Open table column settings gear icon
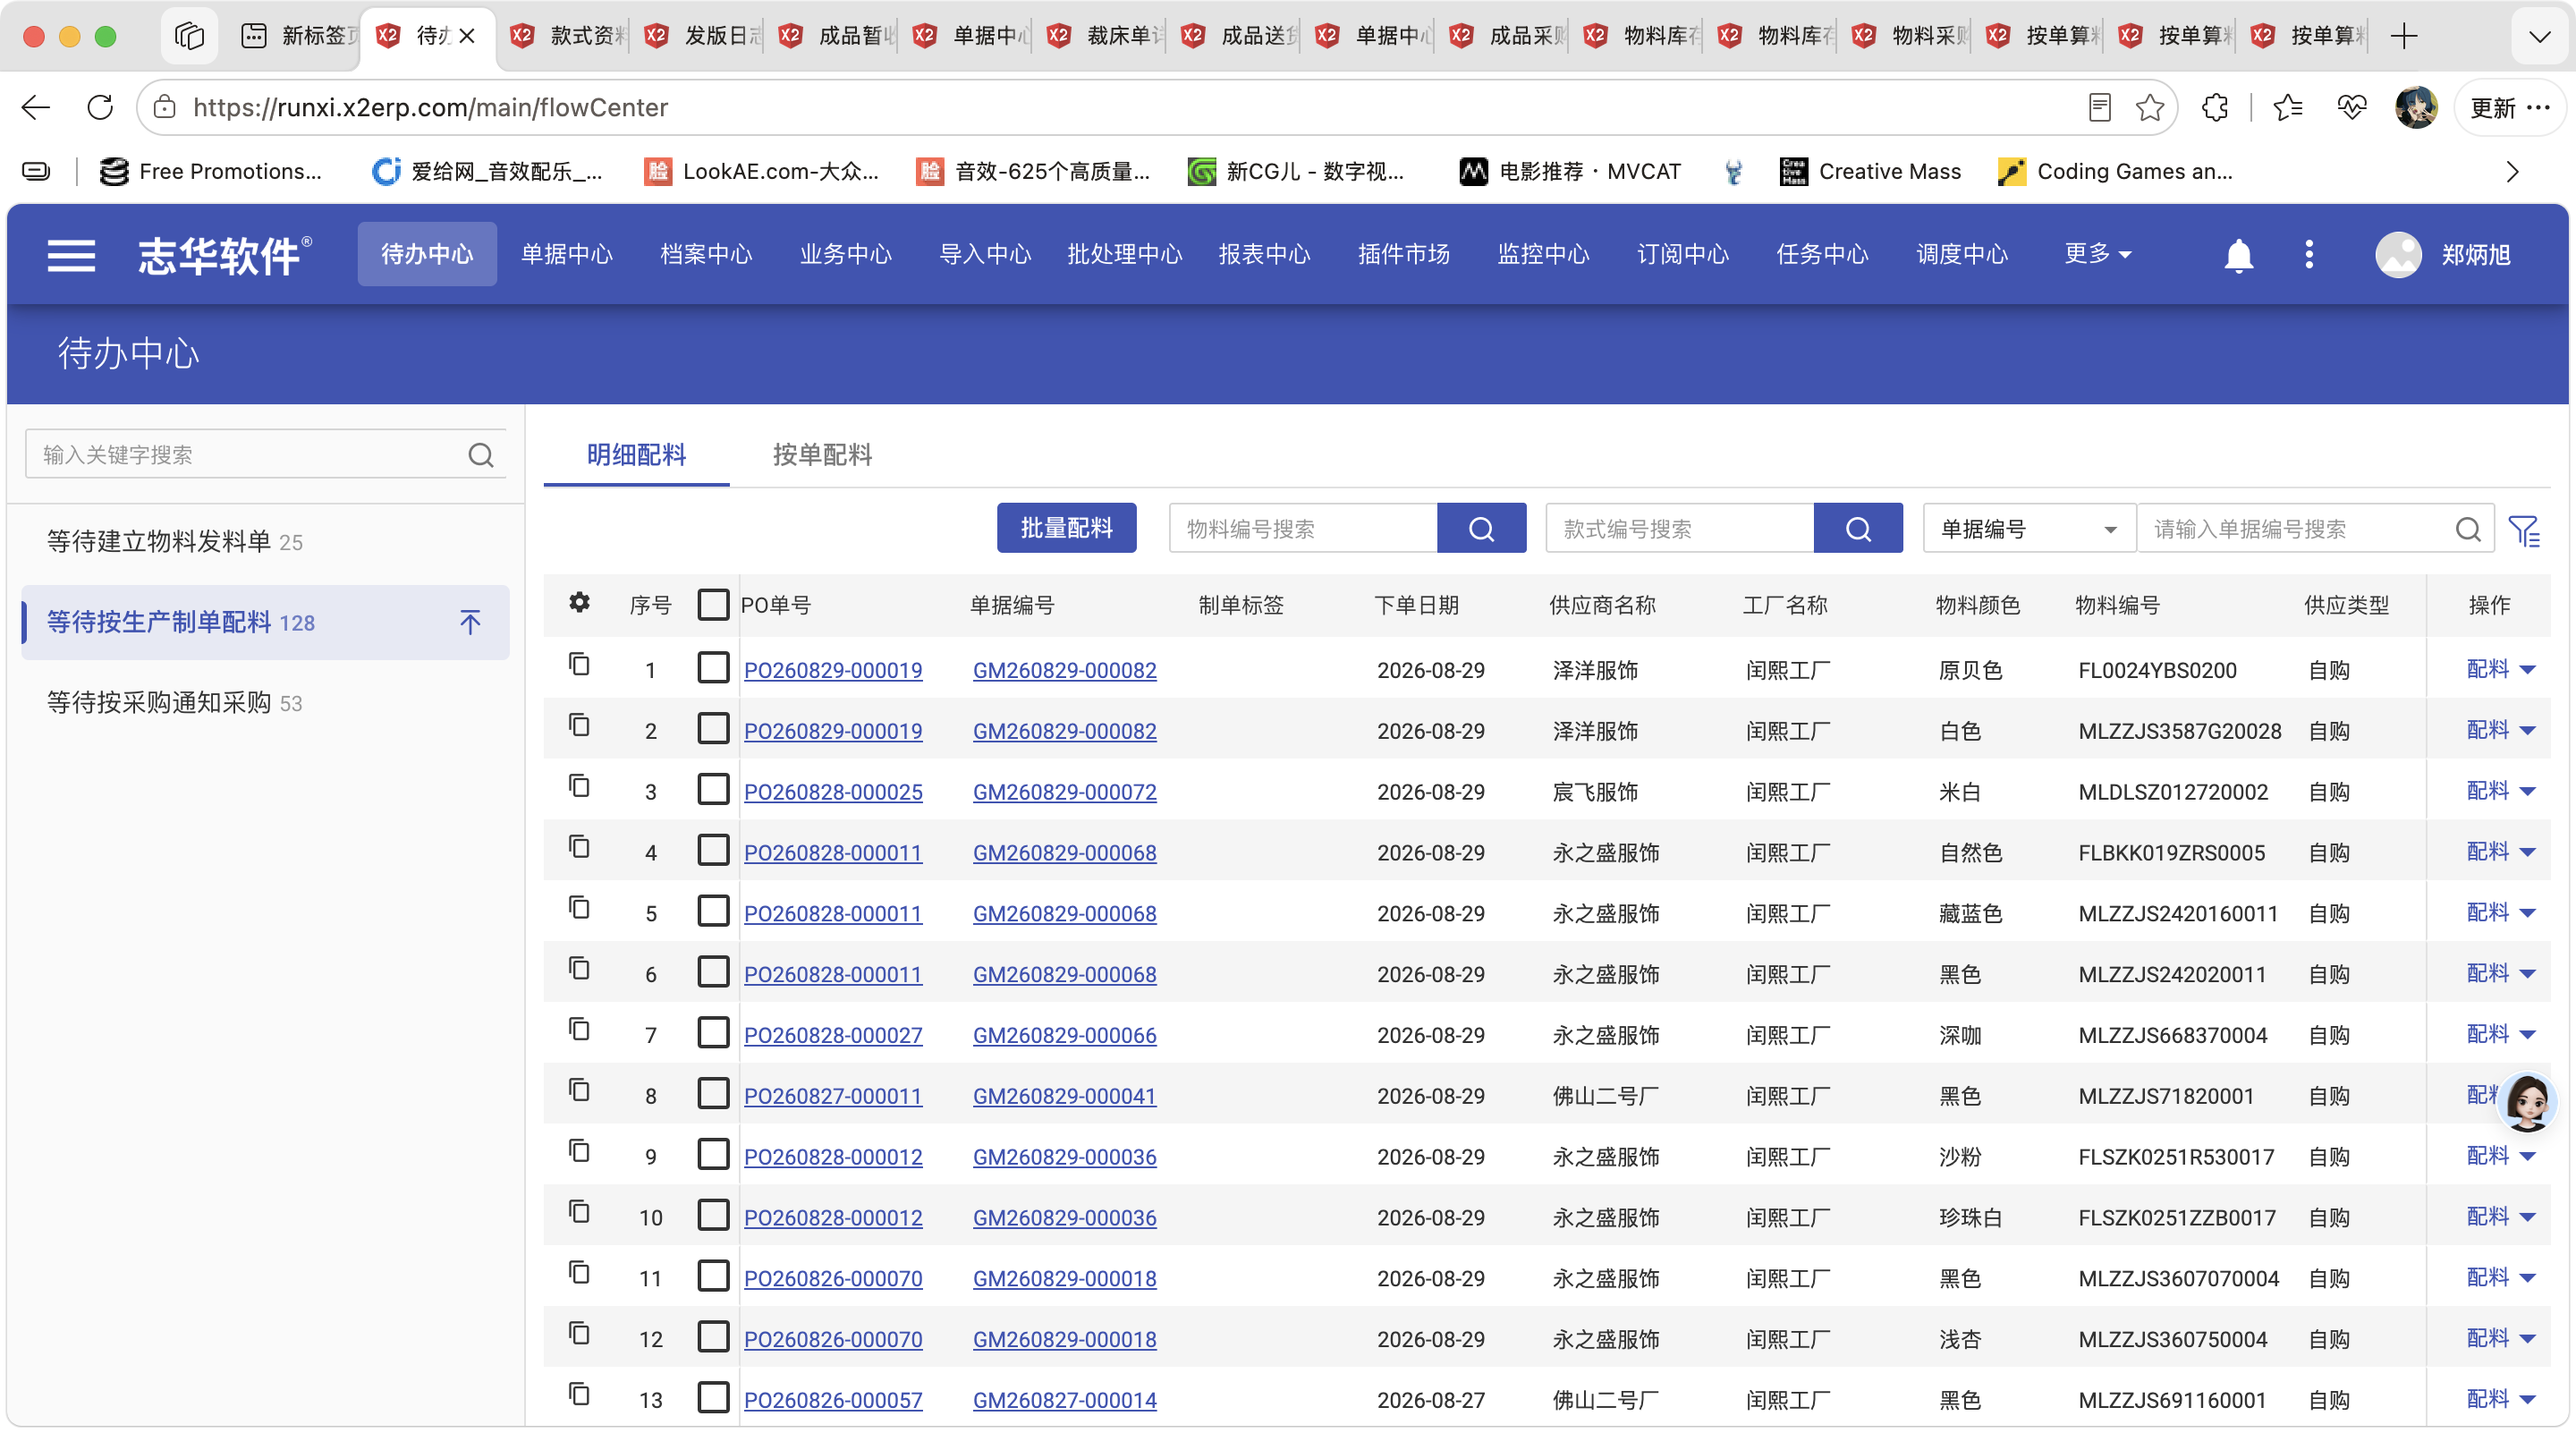This screenshot has height=1433, width=2576. click(579, 602)
